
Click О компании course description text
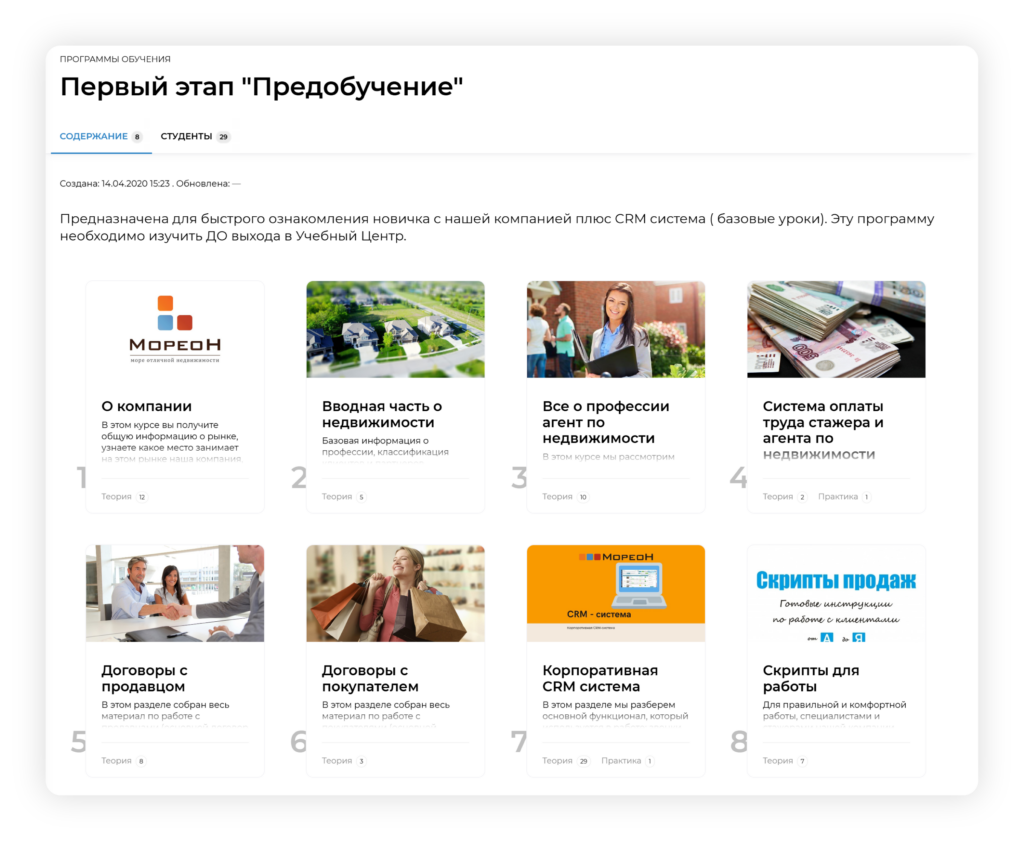[172, 441]
